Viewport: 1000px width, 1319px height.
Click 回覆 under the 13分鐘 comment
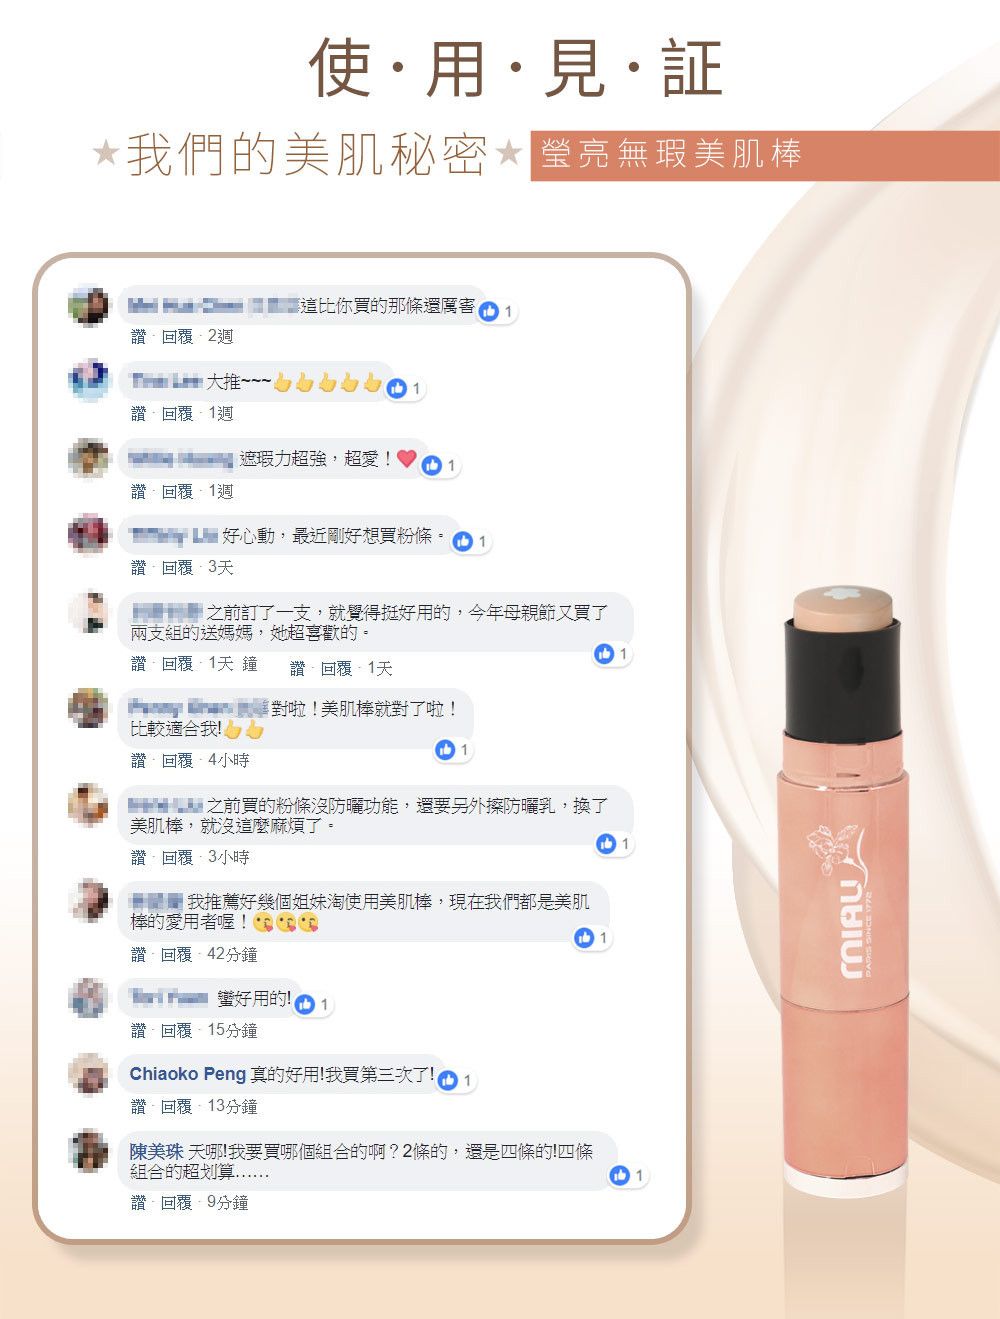coord(177,1106)
